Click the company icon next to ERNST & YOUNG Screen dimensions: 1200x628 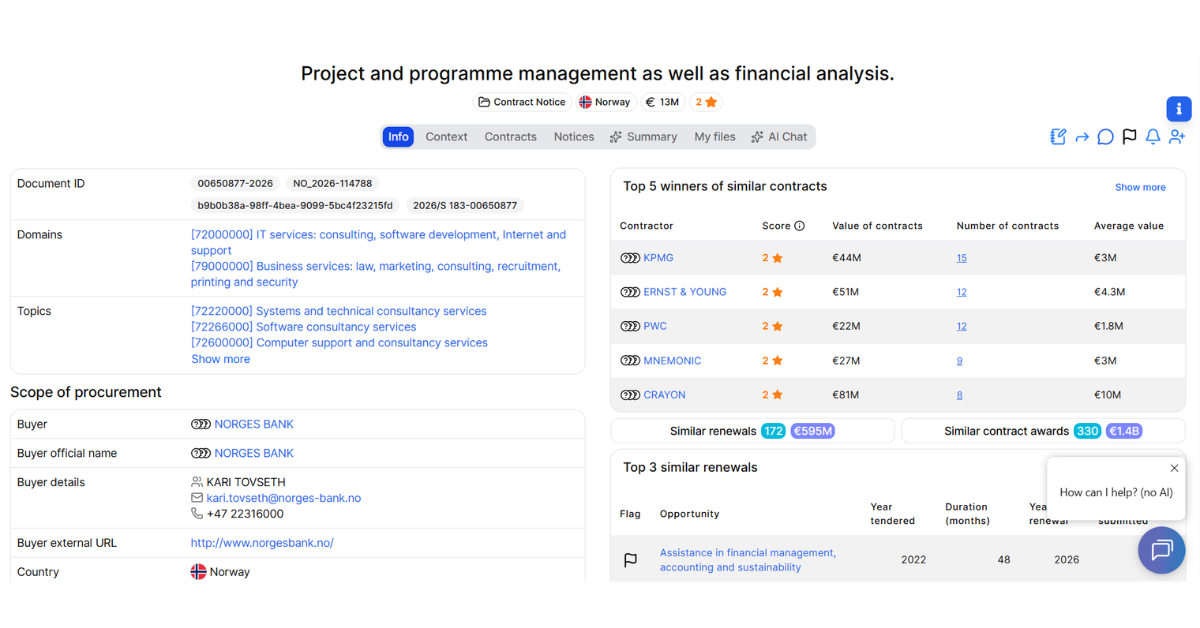click(630, 292)
